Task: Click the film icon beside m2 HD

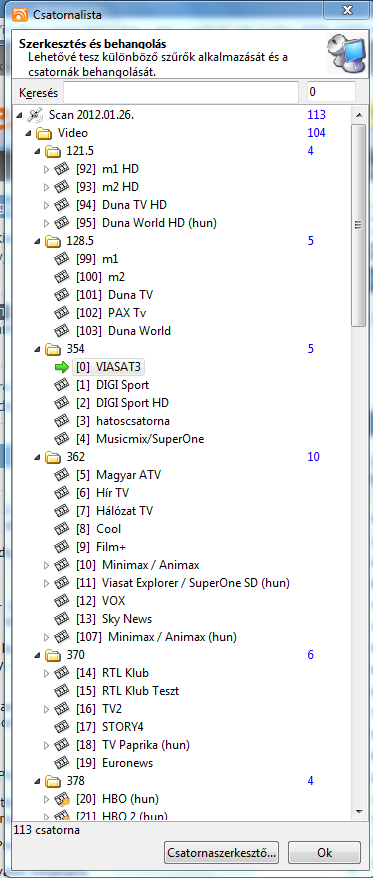Action: click(x=62, y=187)
